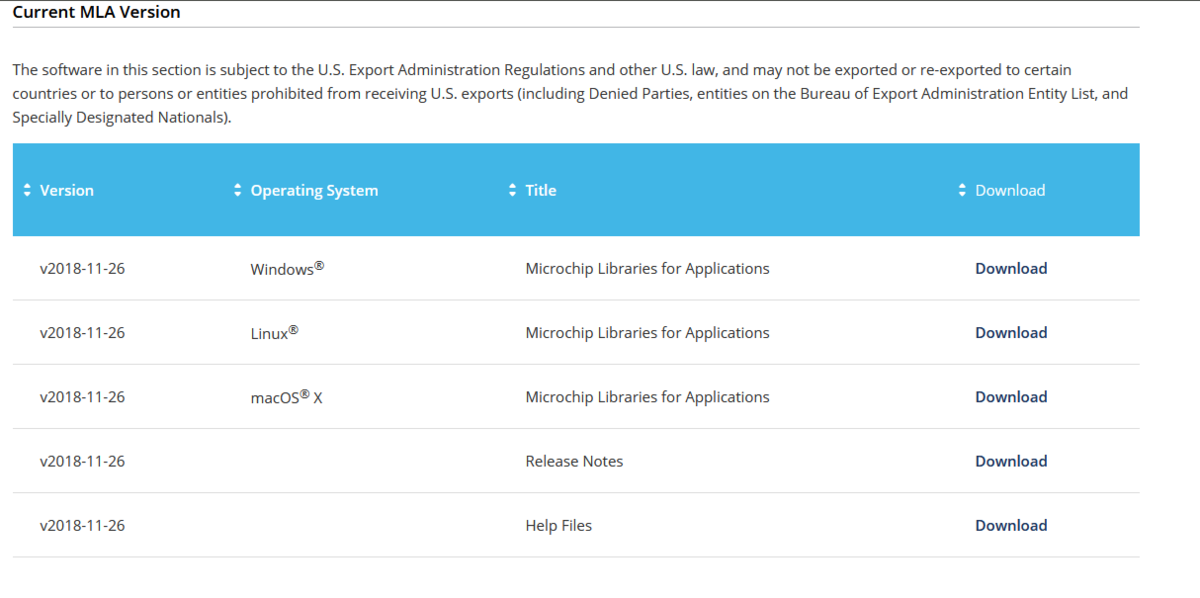1200x598 pixels.
Task: Select the macOS X operating system cell
Action: coord(286,396)
